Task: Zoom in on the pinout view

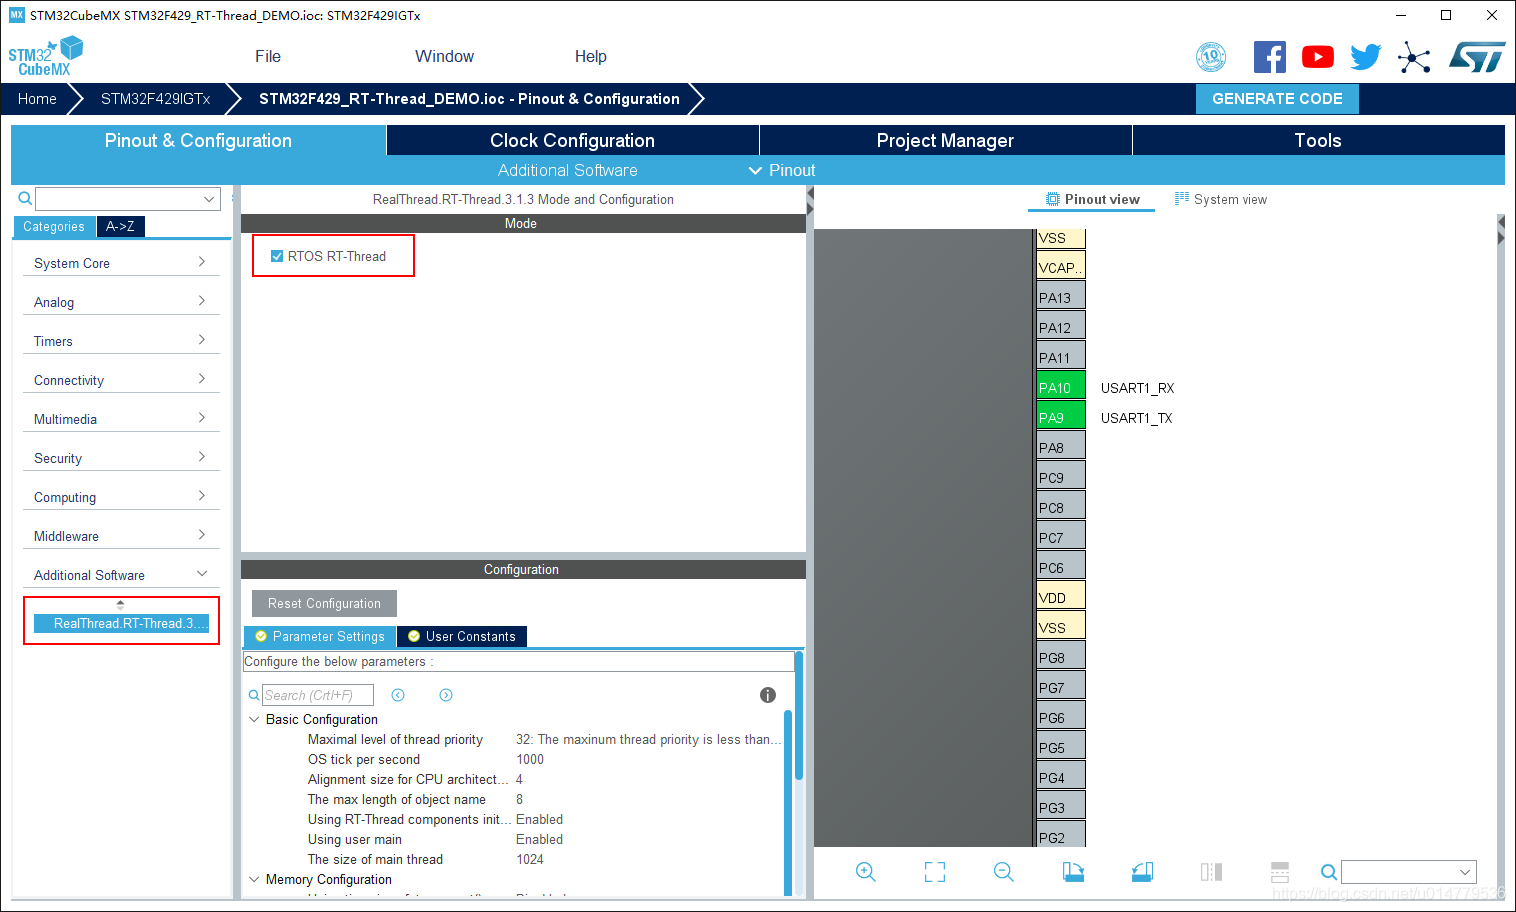Action: click(x=866, y=872)
